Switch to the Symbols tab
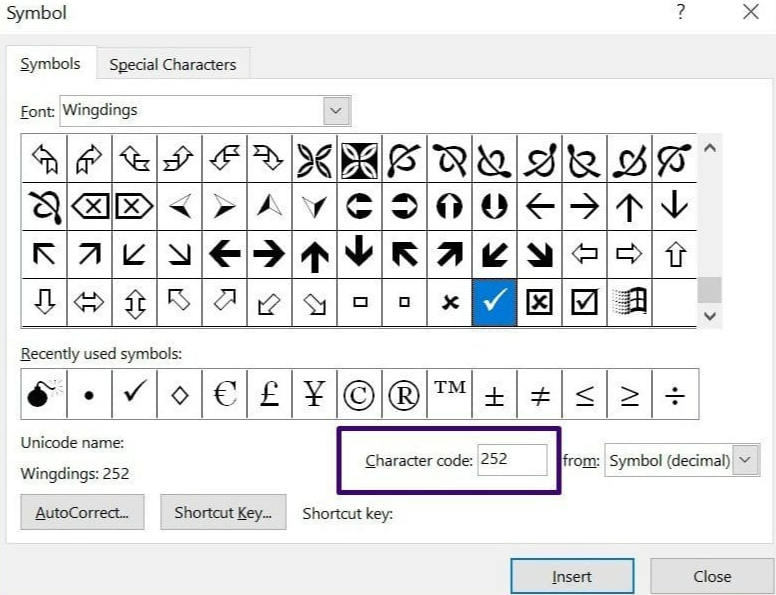 50,64
